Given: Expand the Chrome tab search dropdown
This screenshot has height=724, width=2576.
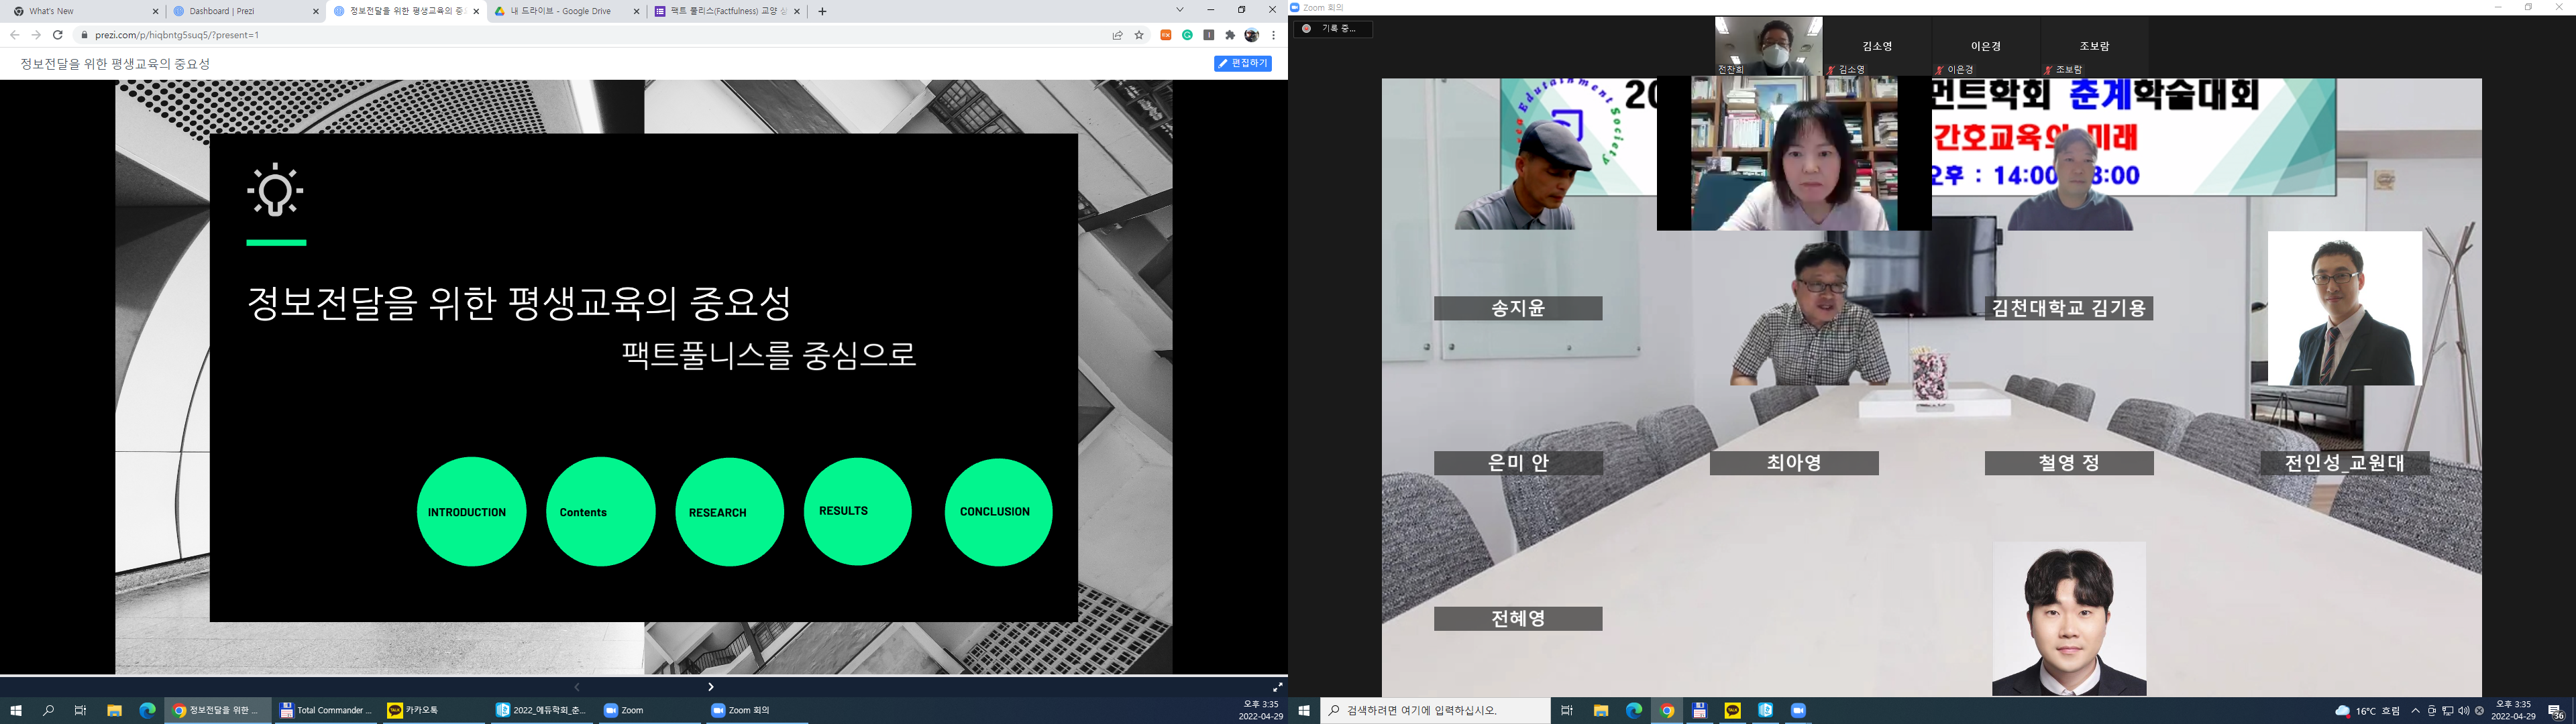Looking at the screenshot, I should [1180, 10].
